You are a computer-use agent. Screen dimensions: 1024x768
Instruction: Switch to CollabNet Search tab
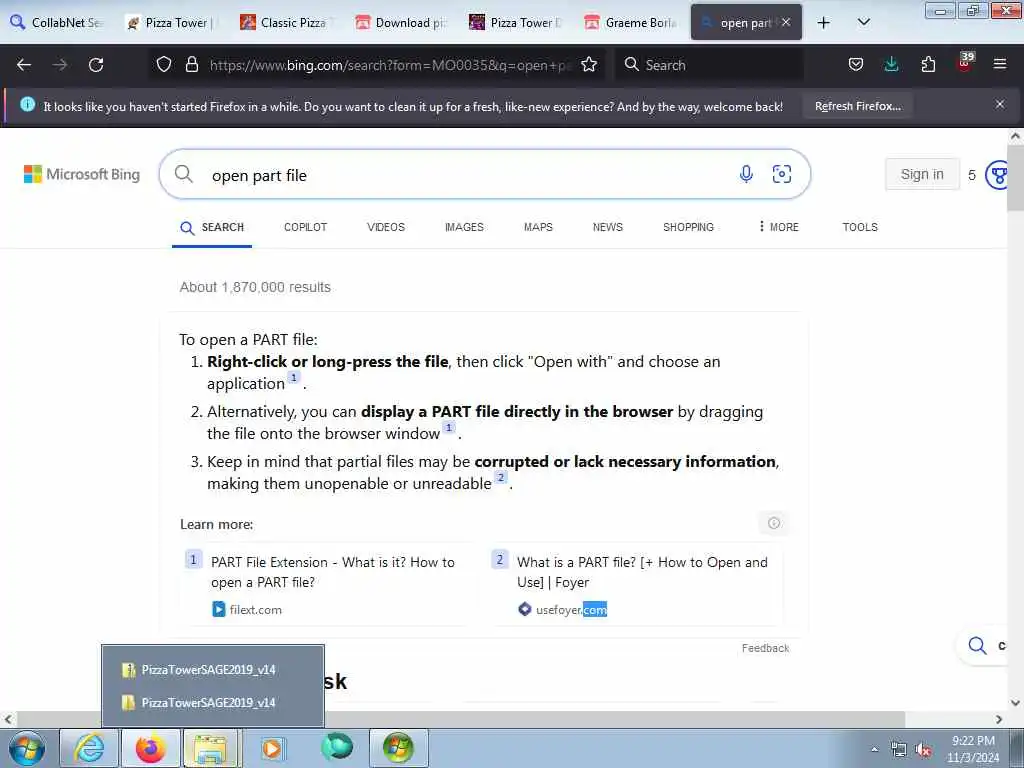click(x=58, y=23)
